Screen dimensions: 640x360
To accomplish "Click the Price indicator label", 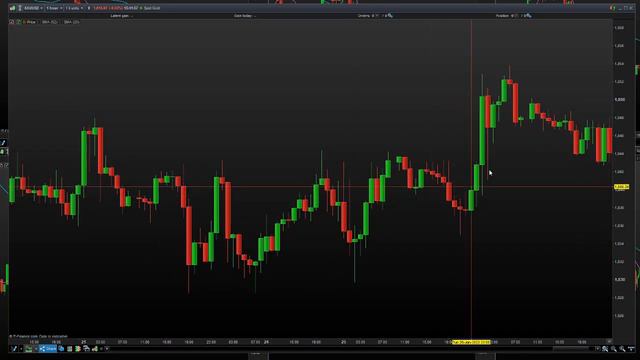I will (x=30, y=22).
